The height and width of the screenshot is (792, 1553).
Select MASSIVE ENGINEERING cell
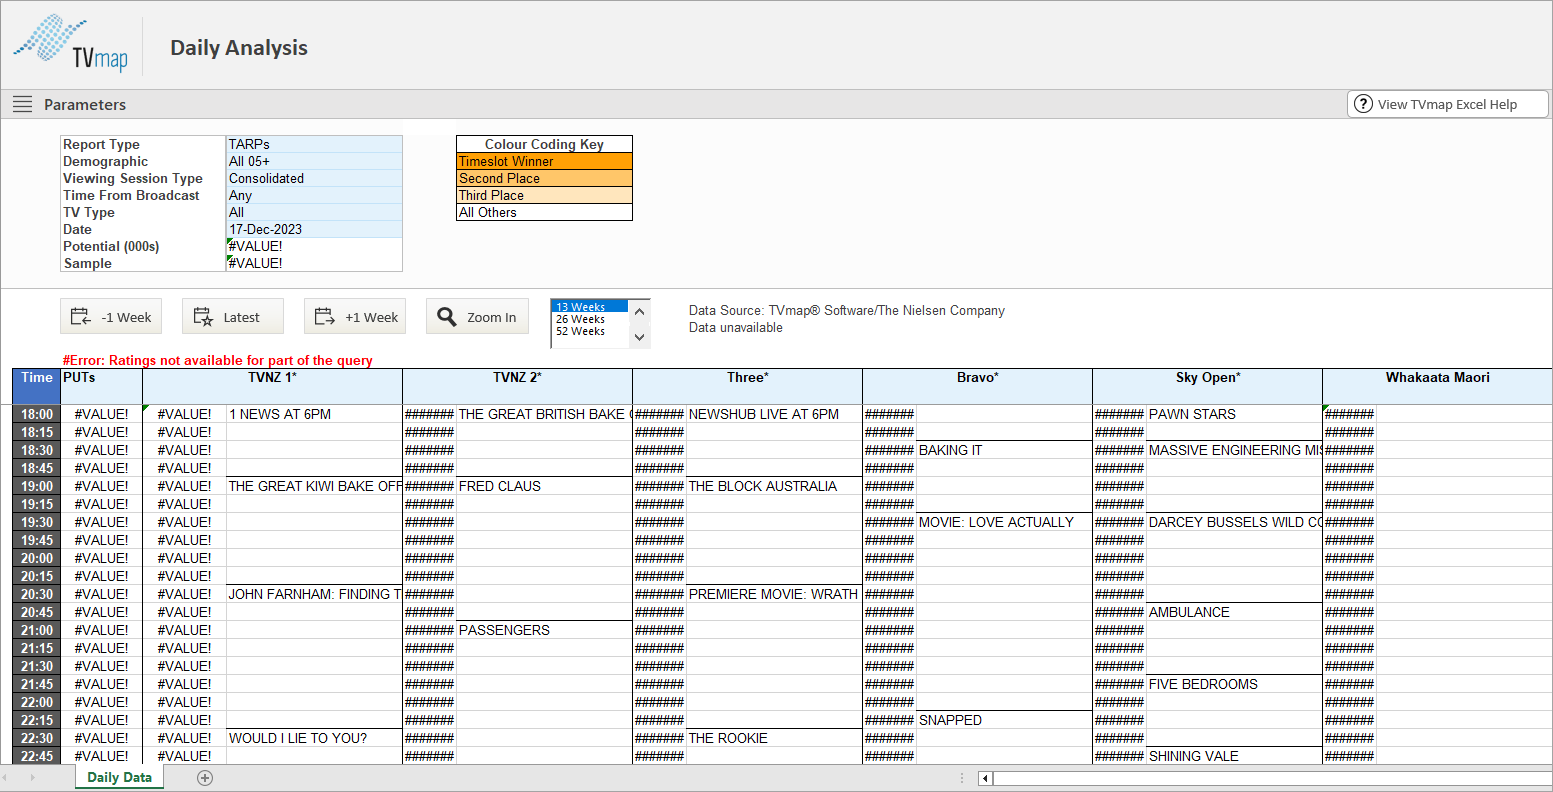[1234, 450]
